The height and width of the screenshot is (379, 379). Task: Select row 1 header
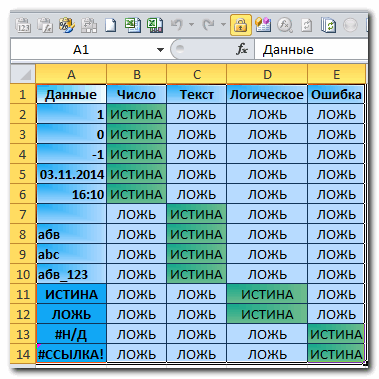(x=23, y=94)
